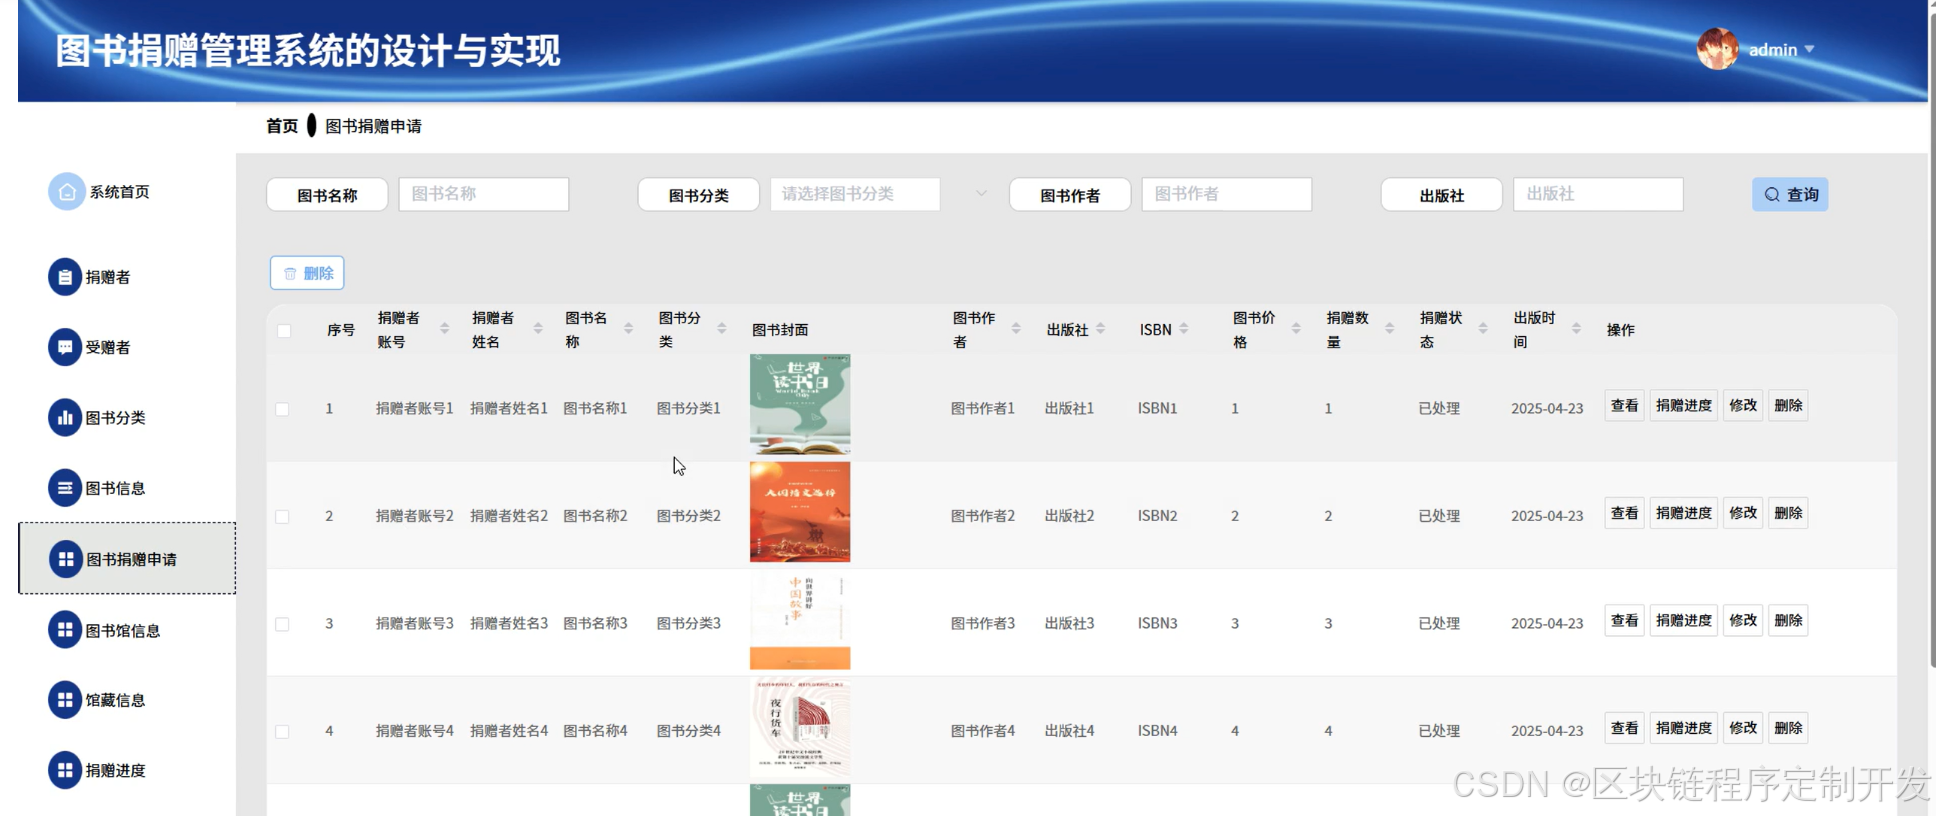Sort by 捐赠者姓名 column arrows

(x=538, y=329)
